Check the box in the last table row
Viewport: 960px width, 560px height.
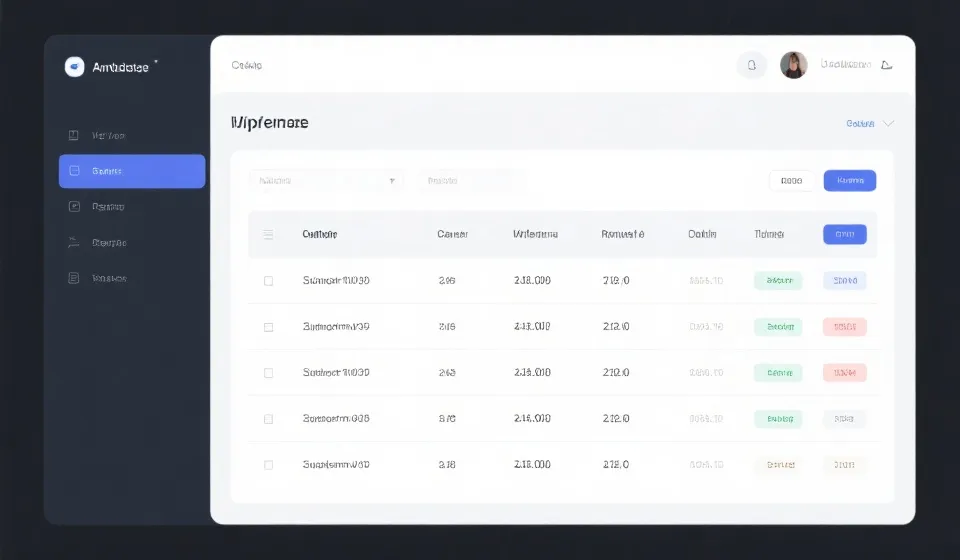pos(268,465)
